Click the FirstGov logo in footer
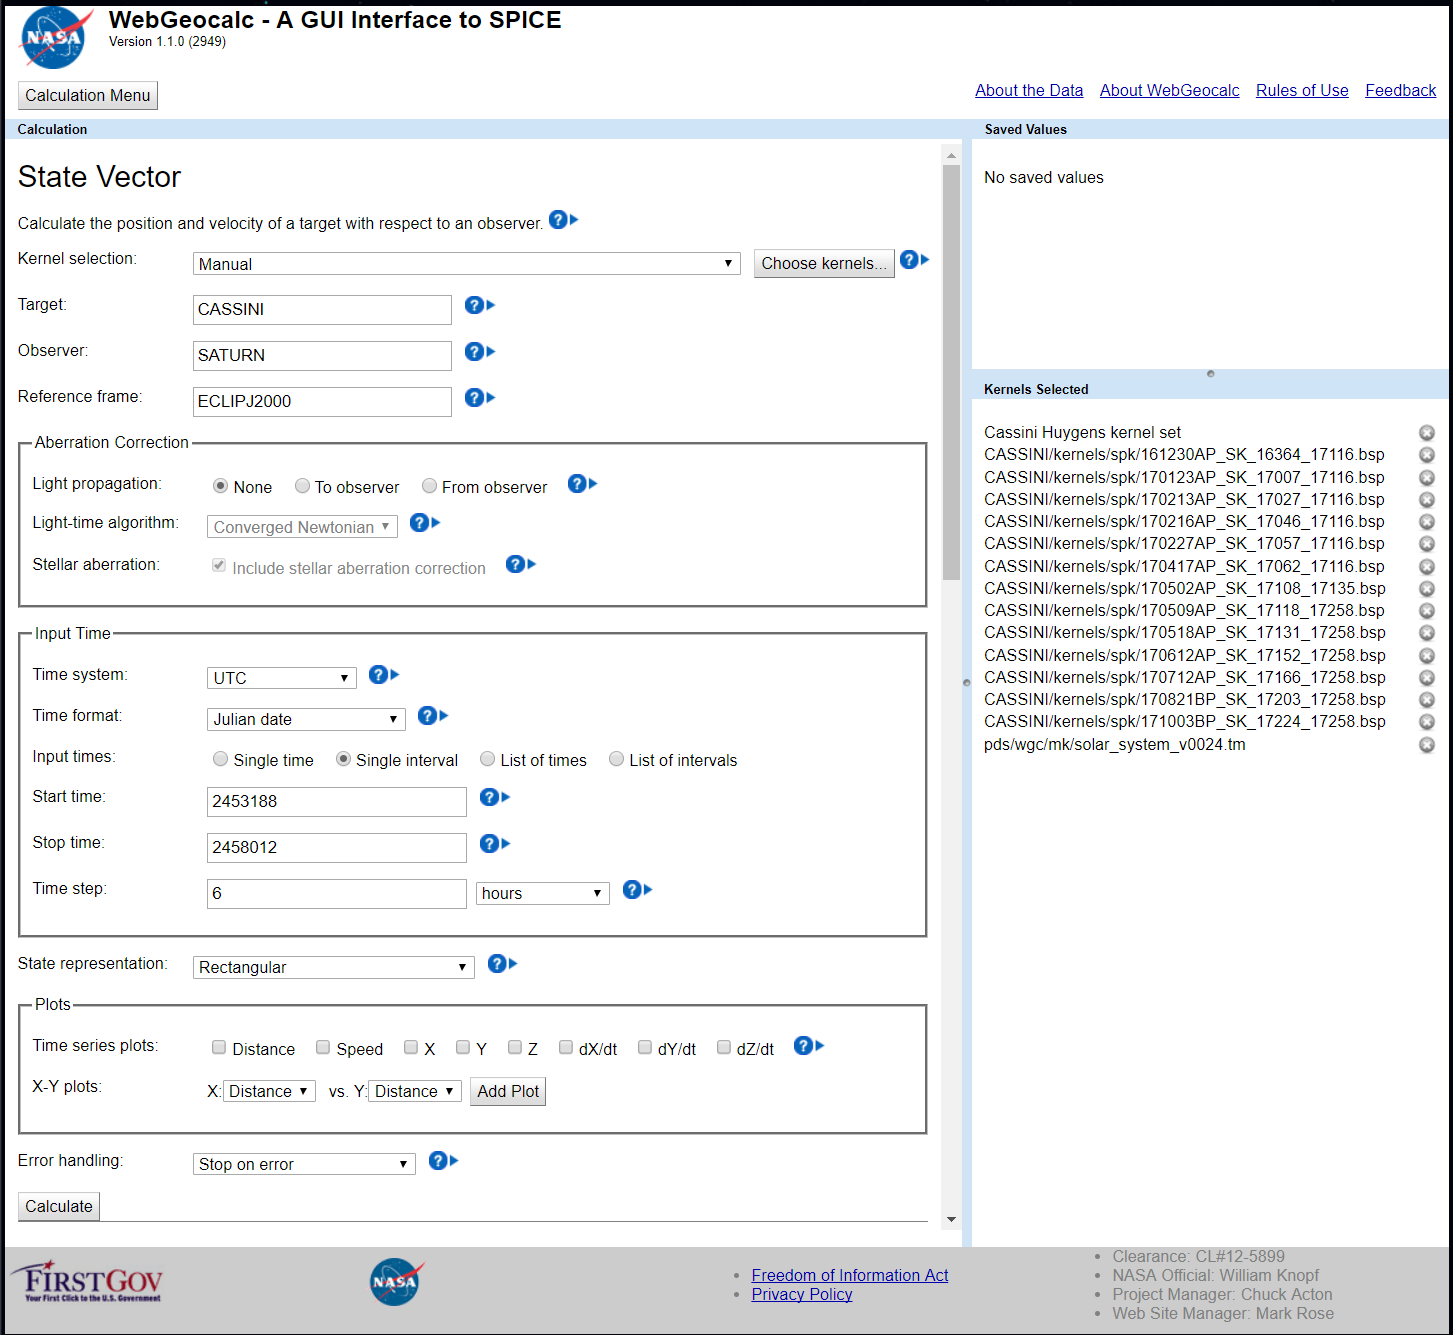Screen dimensions: 1453x1335 coord(87,1281)
